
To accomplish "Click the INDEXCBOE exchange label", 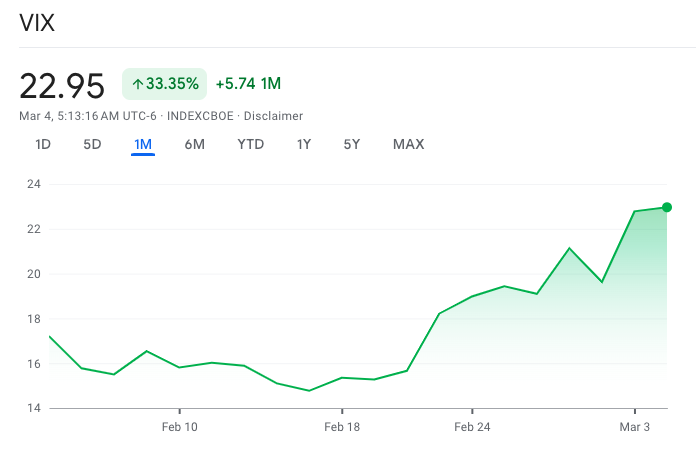I will coord(200,116).
